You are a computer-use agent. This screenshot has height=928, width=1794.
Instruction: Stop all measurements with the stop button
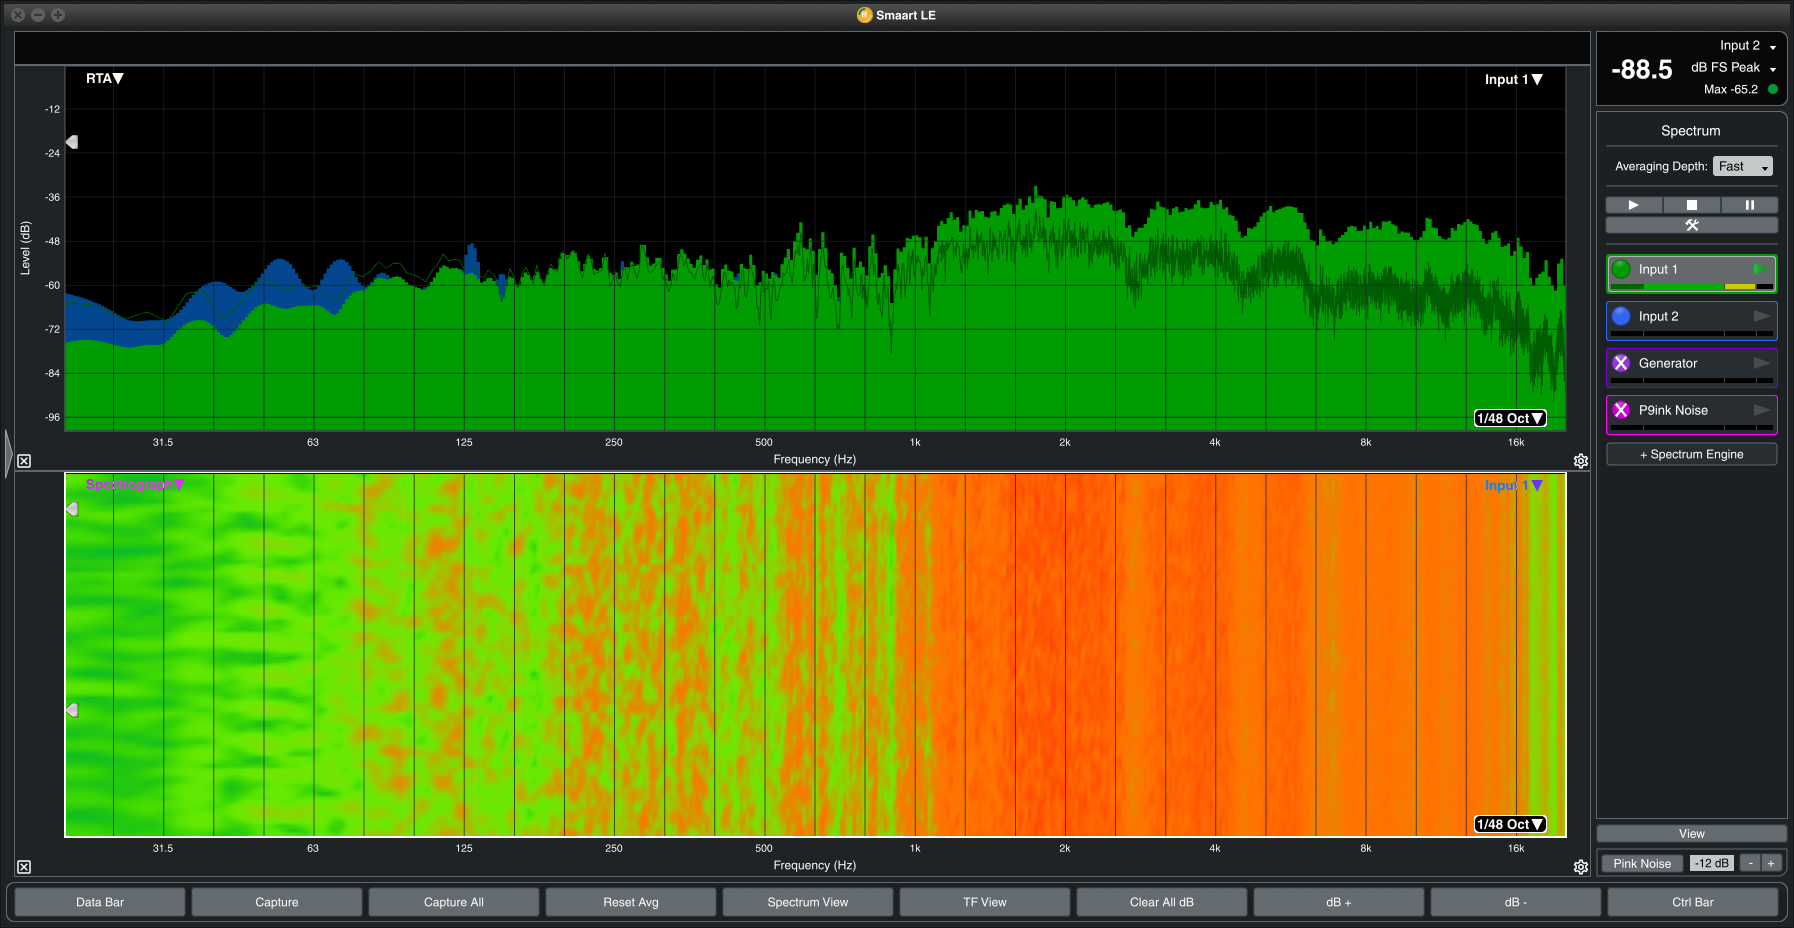click(1691, 205)
